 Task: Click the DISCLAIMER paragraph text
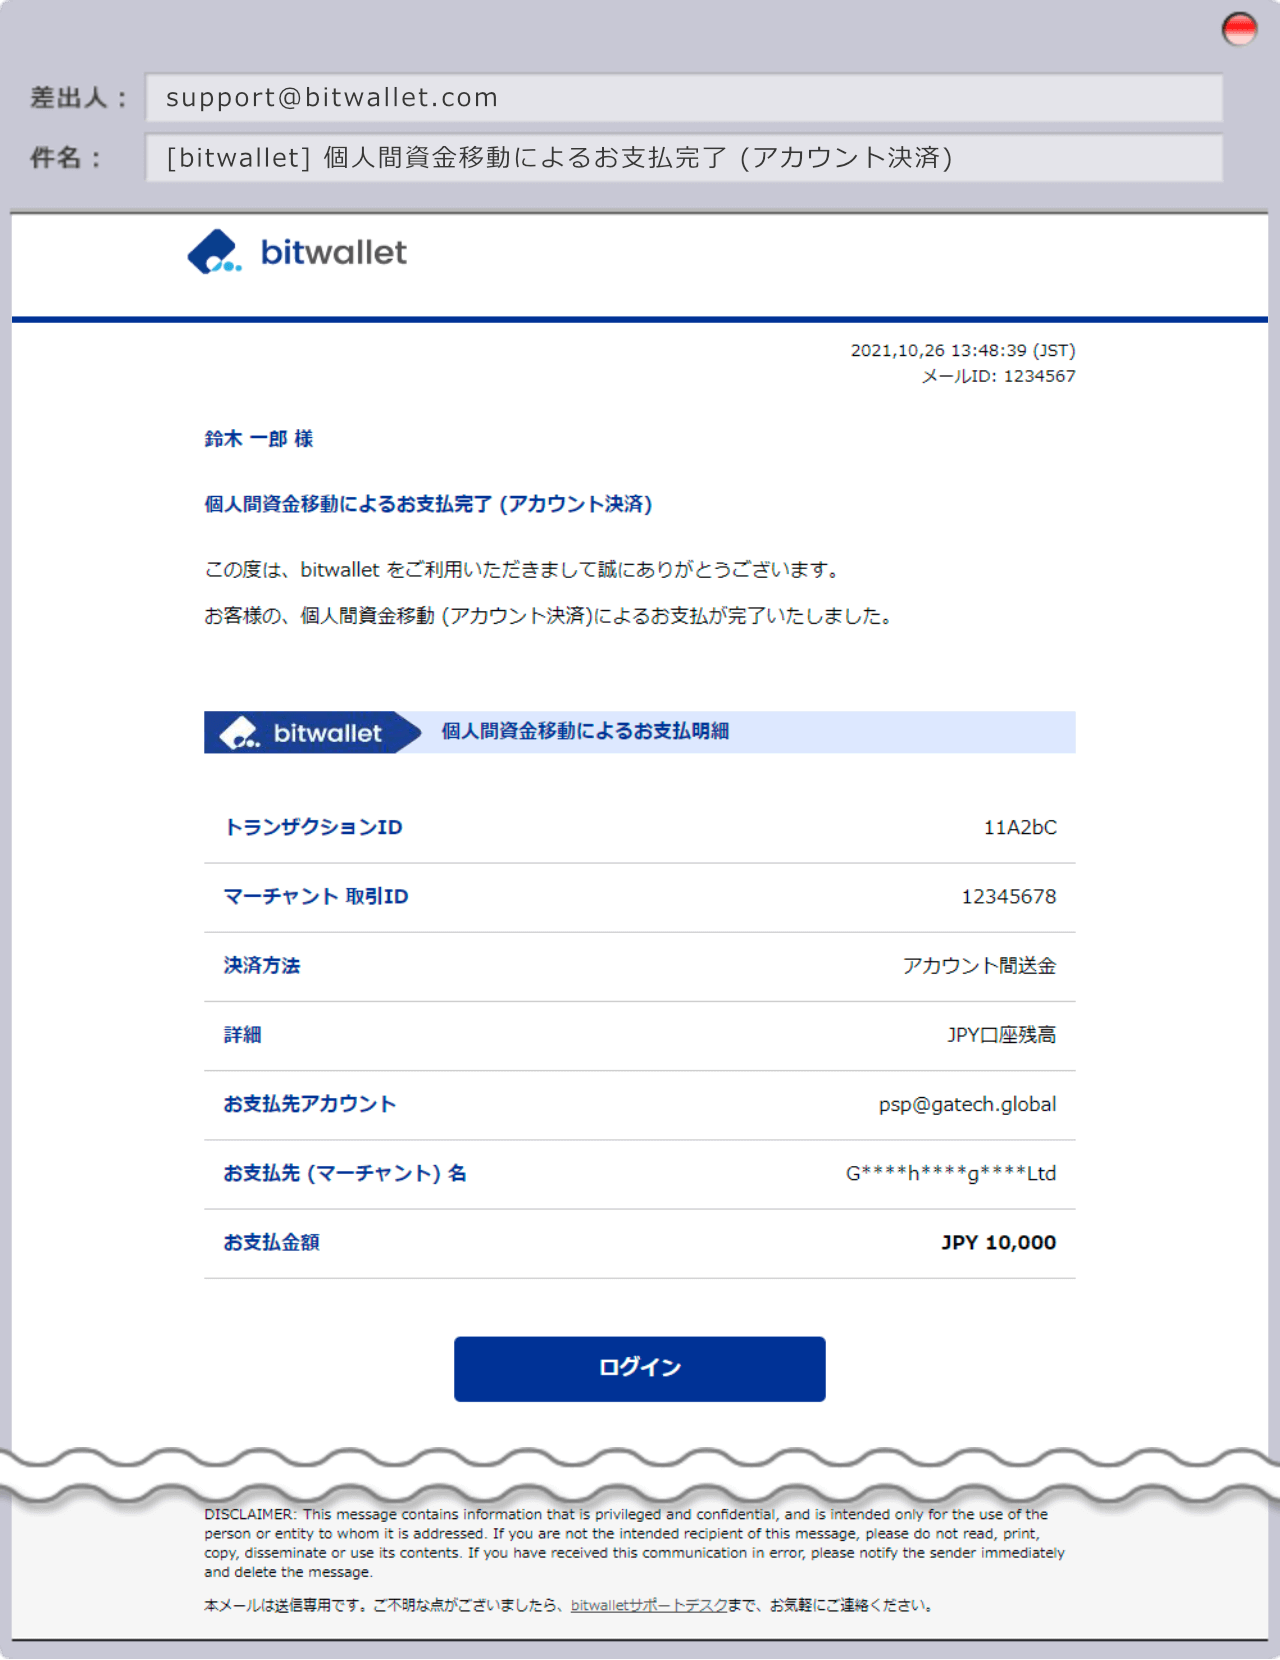click(635, 1543)
